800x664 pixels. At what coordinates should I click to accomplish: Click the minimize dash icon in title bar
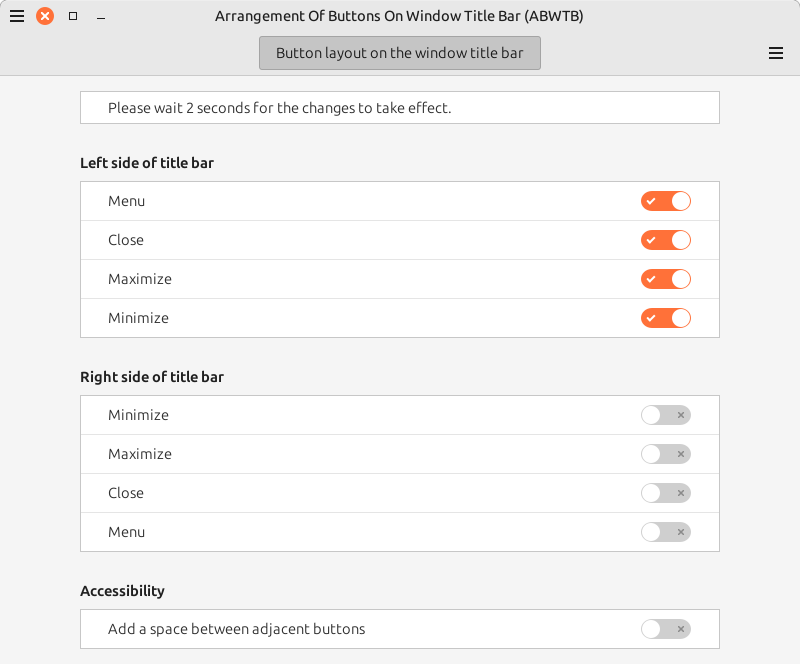tap(101, 18)
